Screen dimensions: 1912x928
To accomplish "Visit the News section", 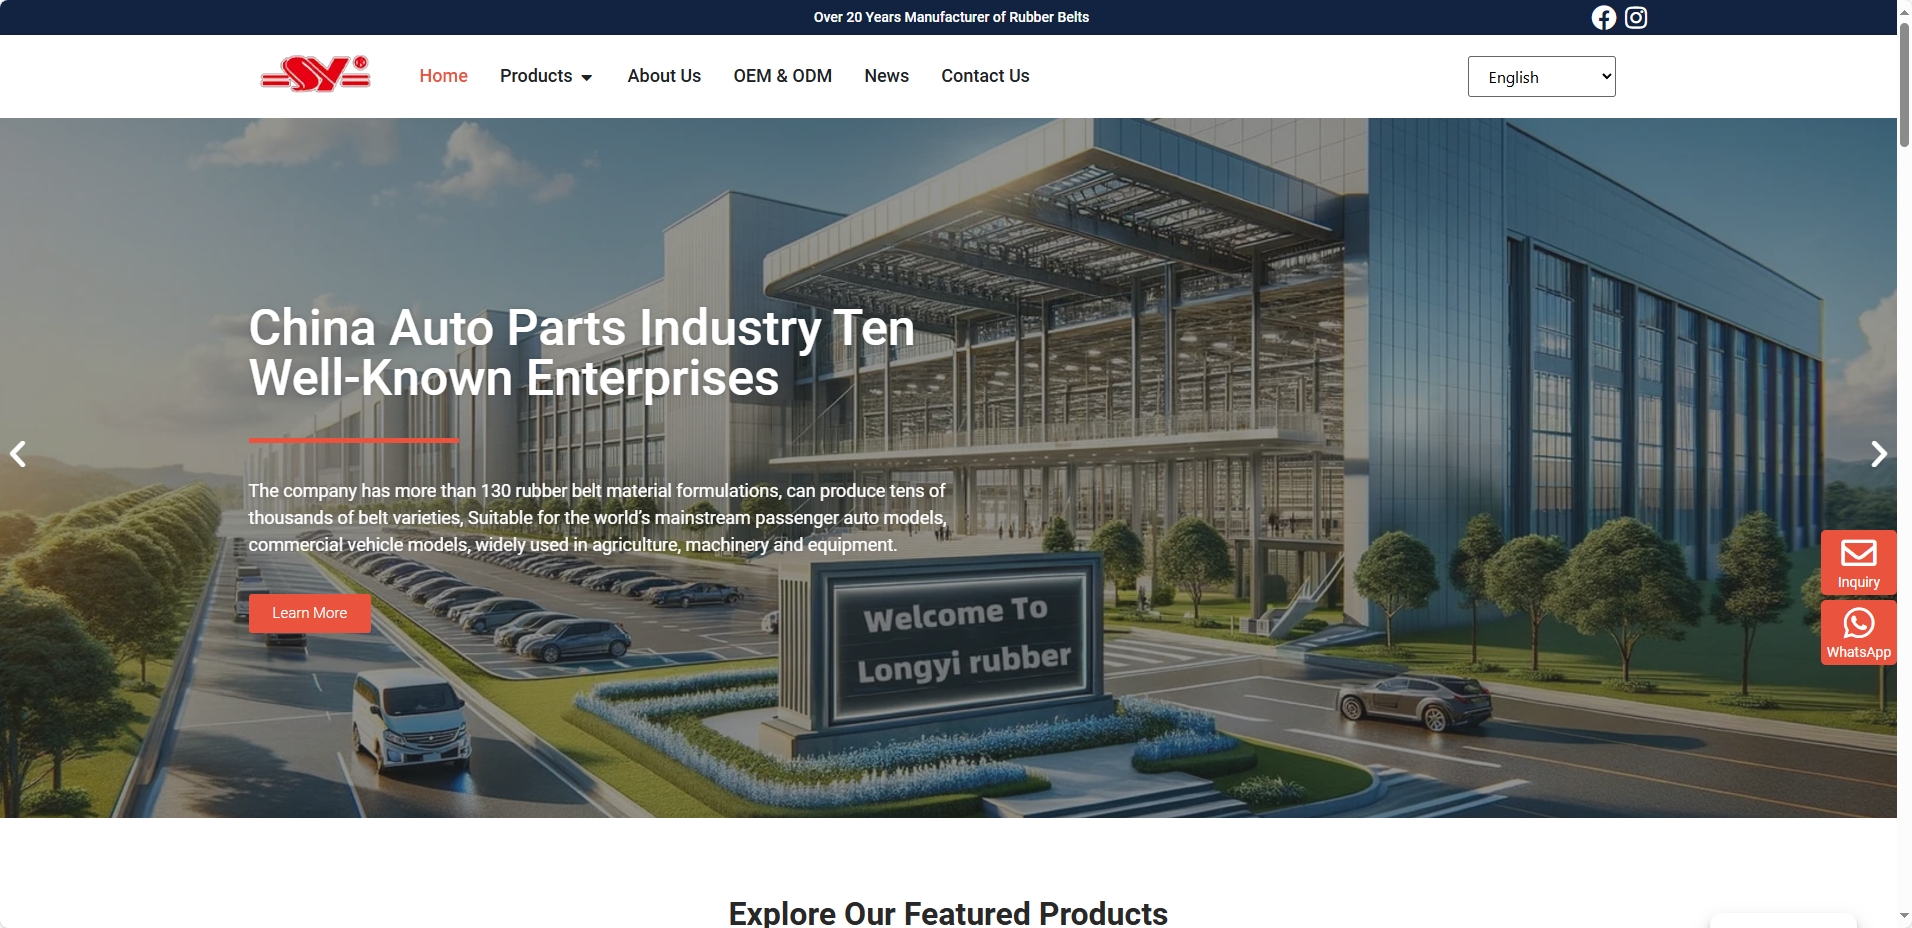I will 886,76.
